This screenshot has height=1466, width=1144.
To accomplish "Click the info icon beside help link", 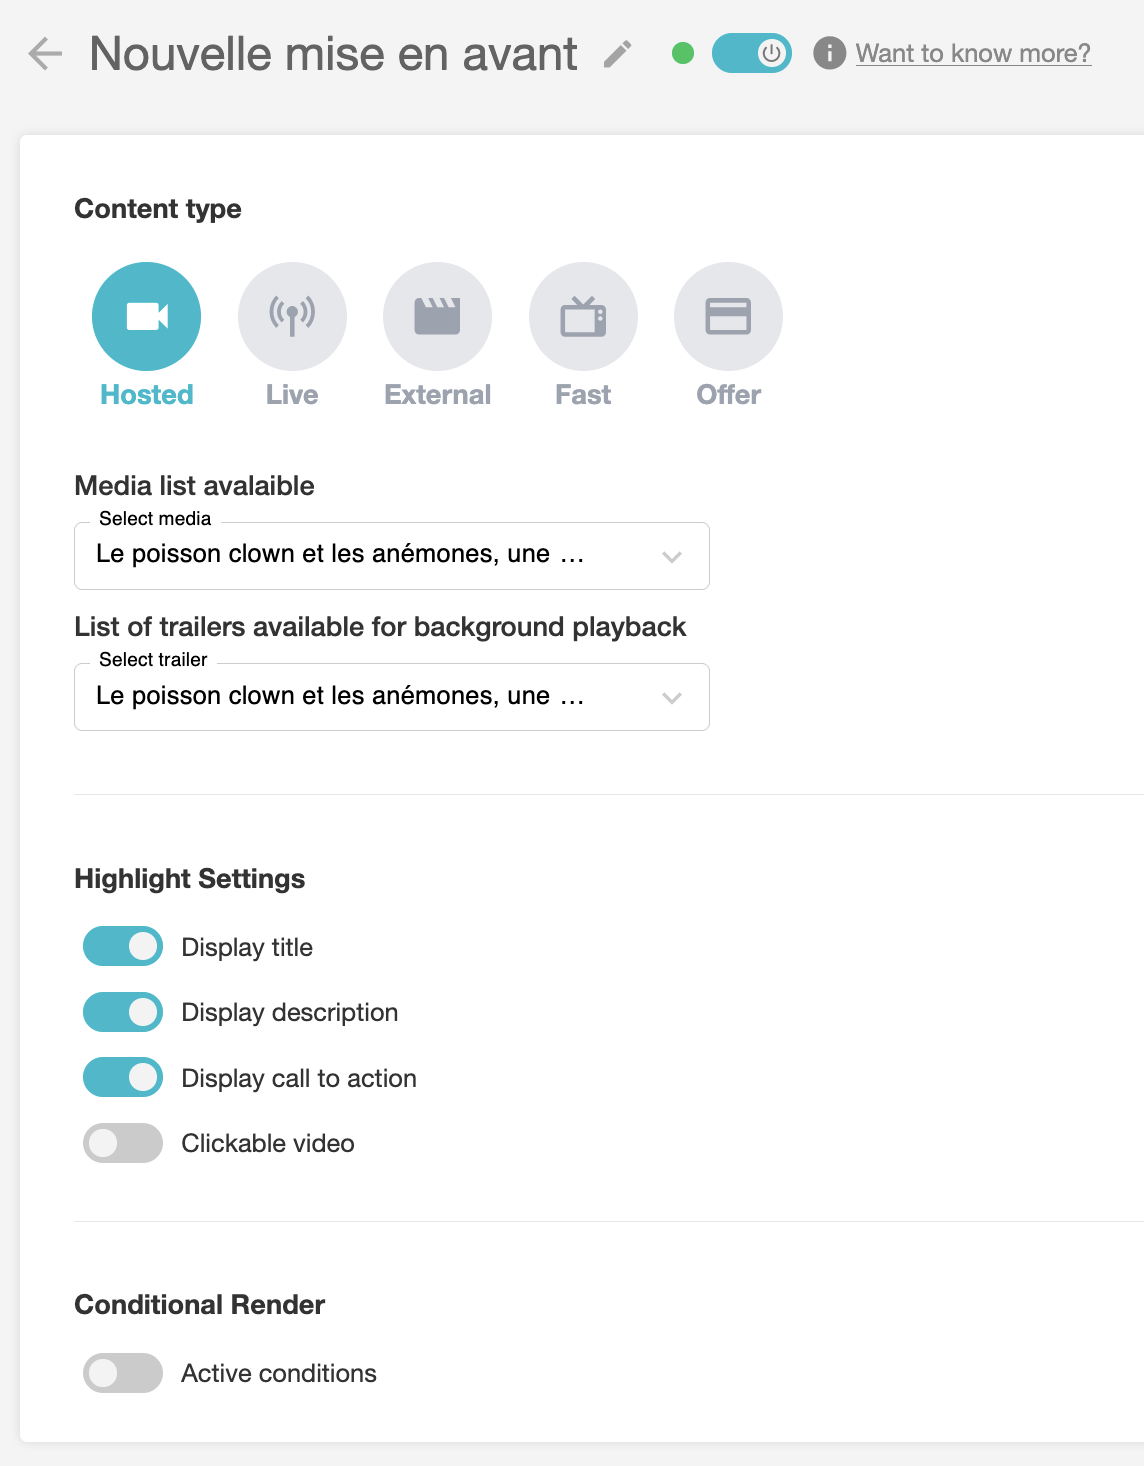I will point(829,53).
